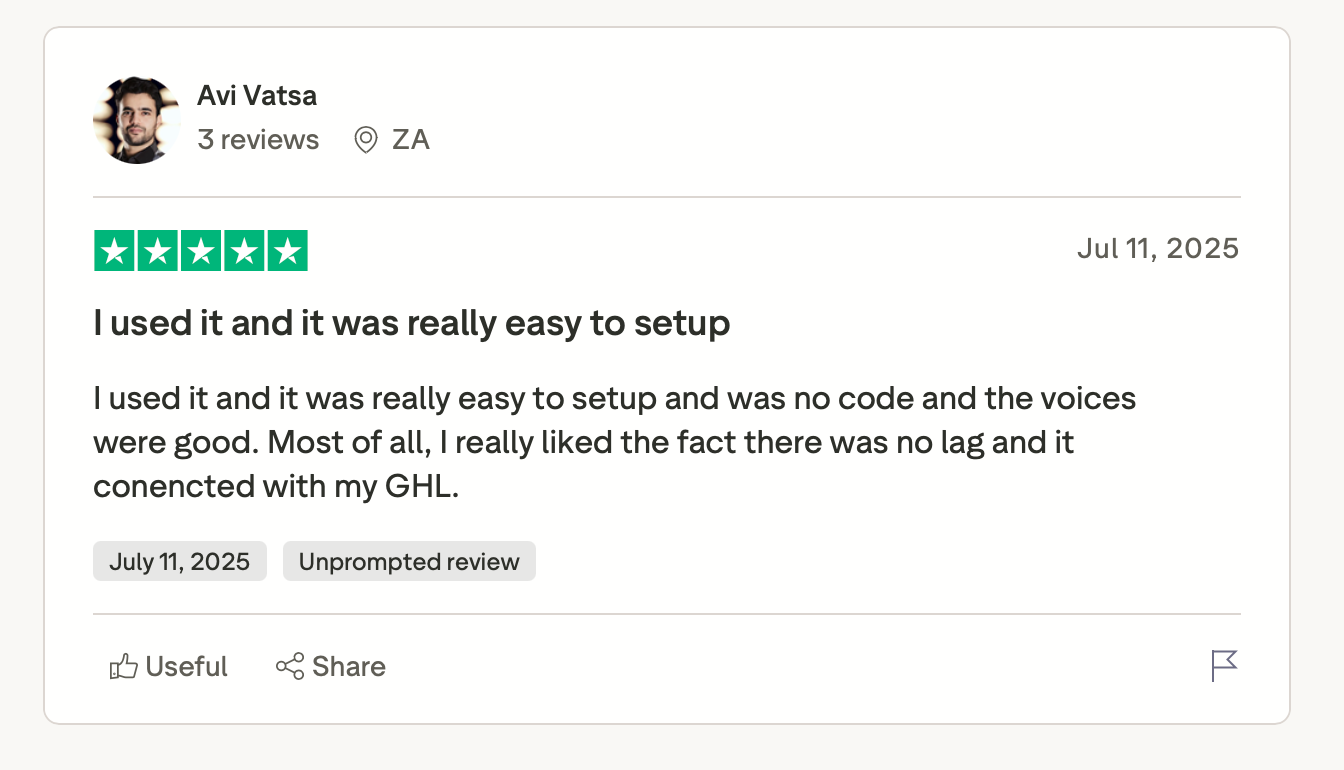This screenshot has width=1344, height=770.
Task: Click the Jul 11, 2025 date at top right
Action: point(1157,248)
